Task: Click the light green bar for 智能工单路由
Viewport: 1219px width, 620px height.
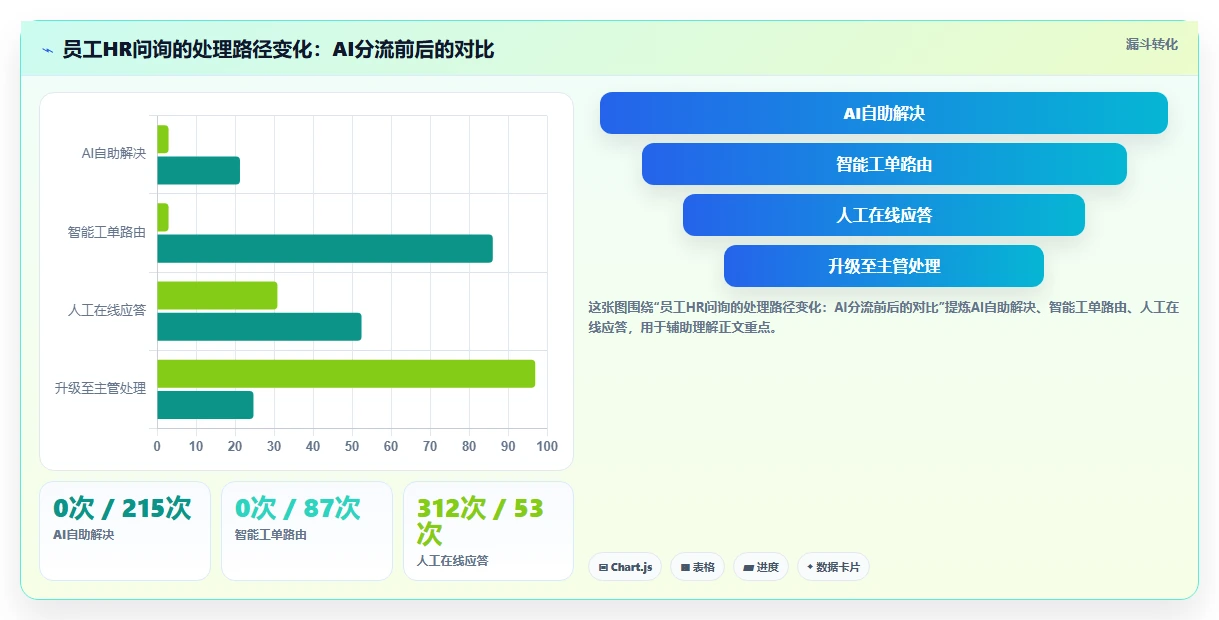Action: tap(163, 217)
